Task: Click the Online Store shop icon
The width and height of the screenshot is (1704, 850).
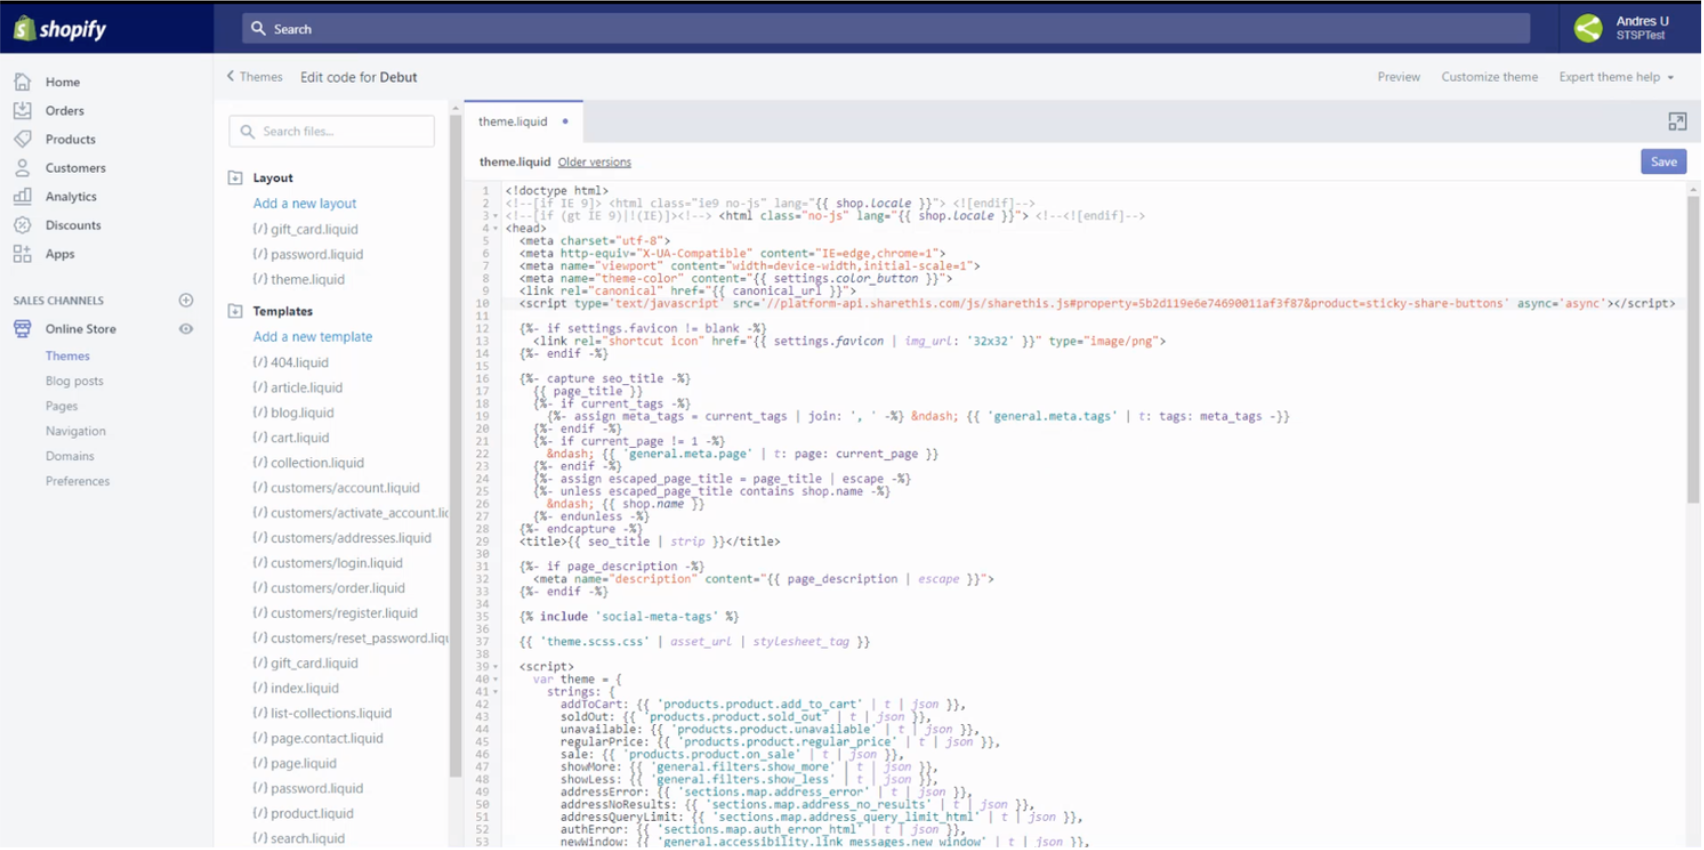Action: 22,329
